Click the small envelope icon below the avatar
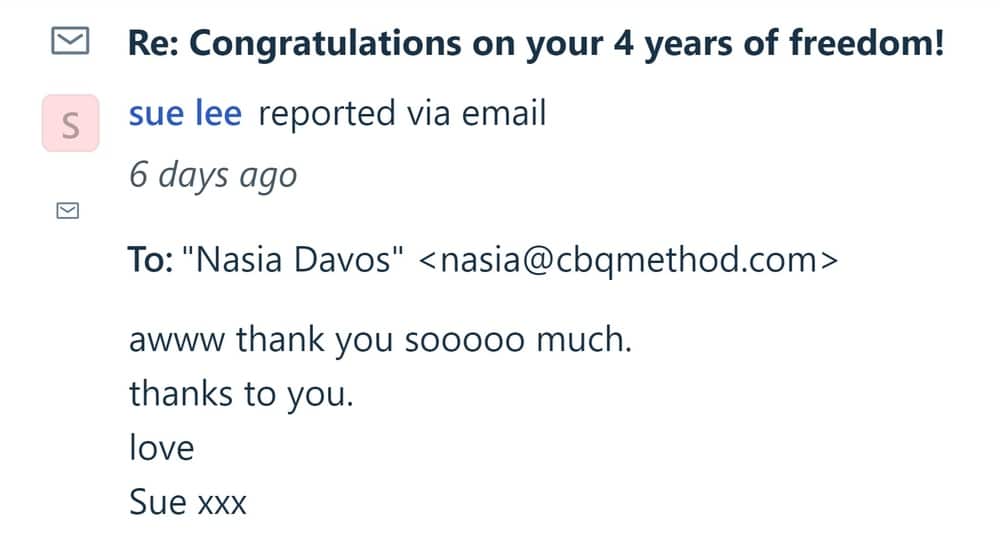Screen dimensions: 1000x558 pyautogui.click(x=69, y=210)
